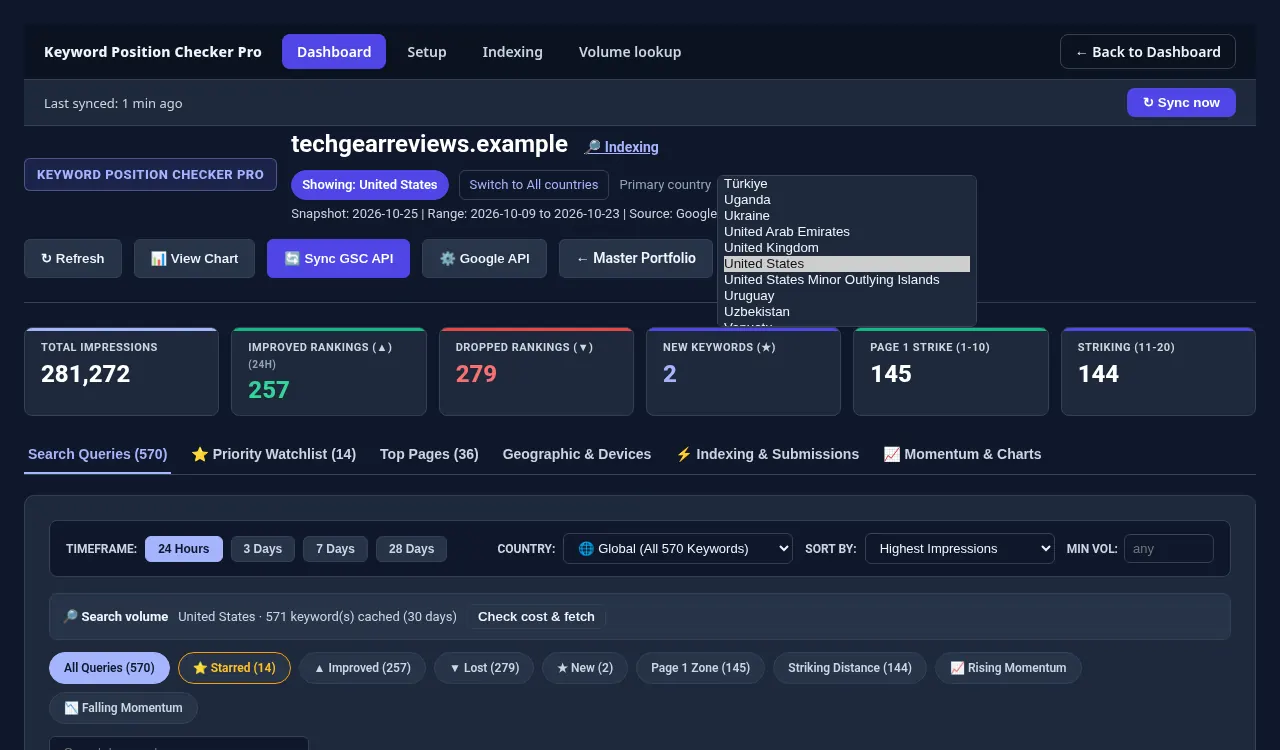The image size is (1280, 750).
Task: Open the Country Global filter dropdown
Action: click(x=678, y=549)
